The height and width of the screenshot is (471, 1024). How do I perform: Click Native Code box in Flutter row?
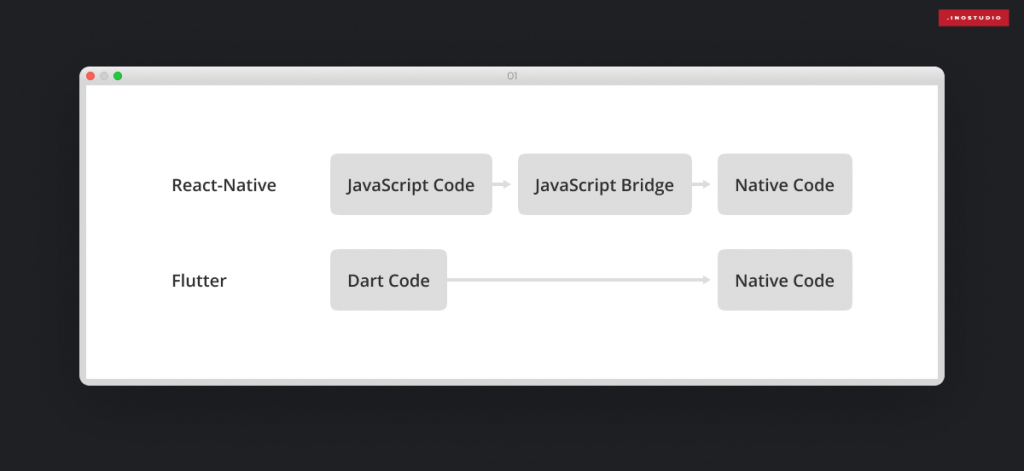tap(784, 280)
